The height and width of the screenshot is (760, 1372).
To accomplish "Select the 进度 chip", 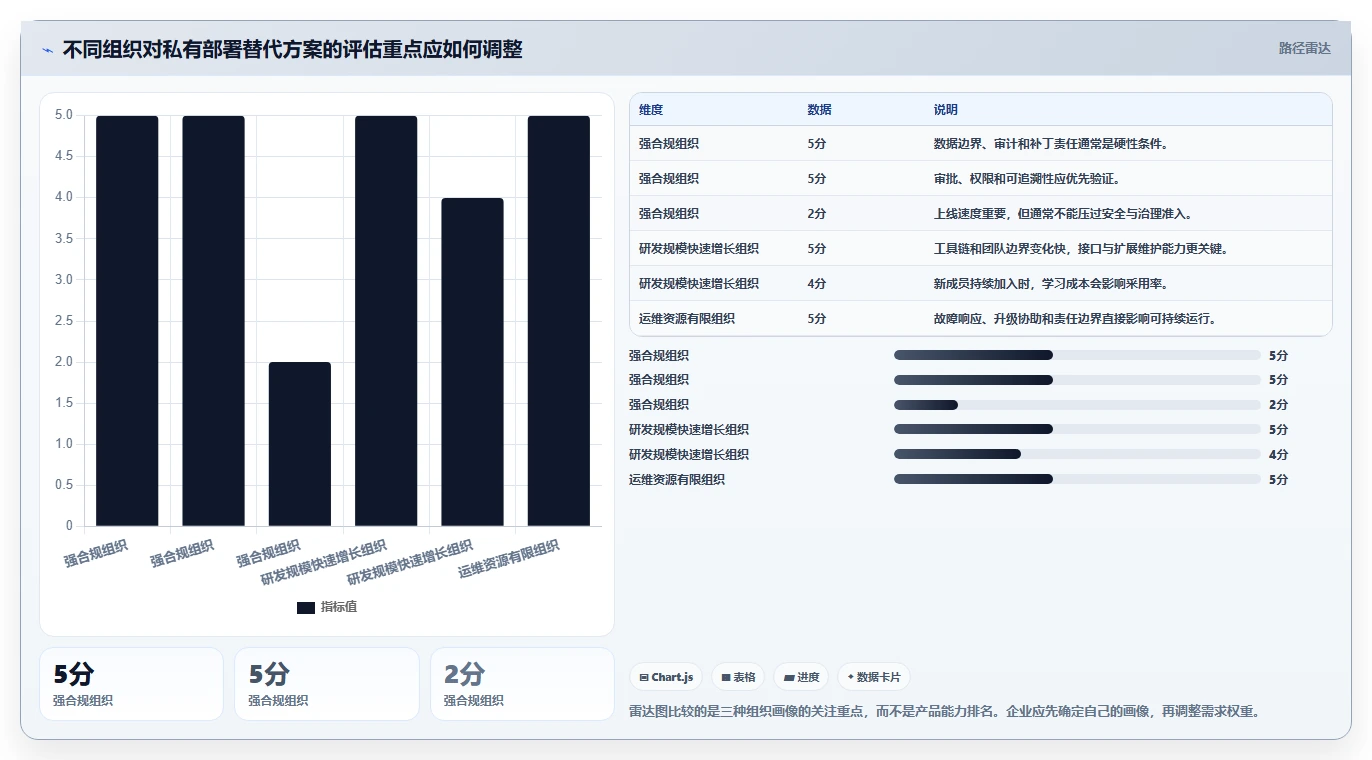I will click(x=801, y=677).
